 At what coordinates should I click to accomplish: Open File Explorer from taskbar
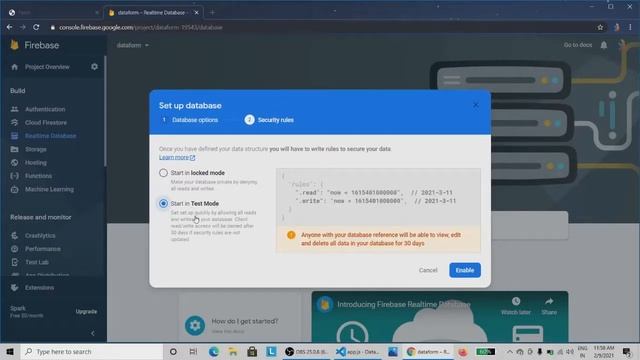point(233,351)
